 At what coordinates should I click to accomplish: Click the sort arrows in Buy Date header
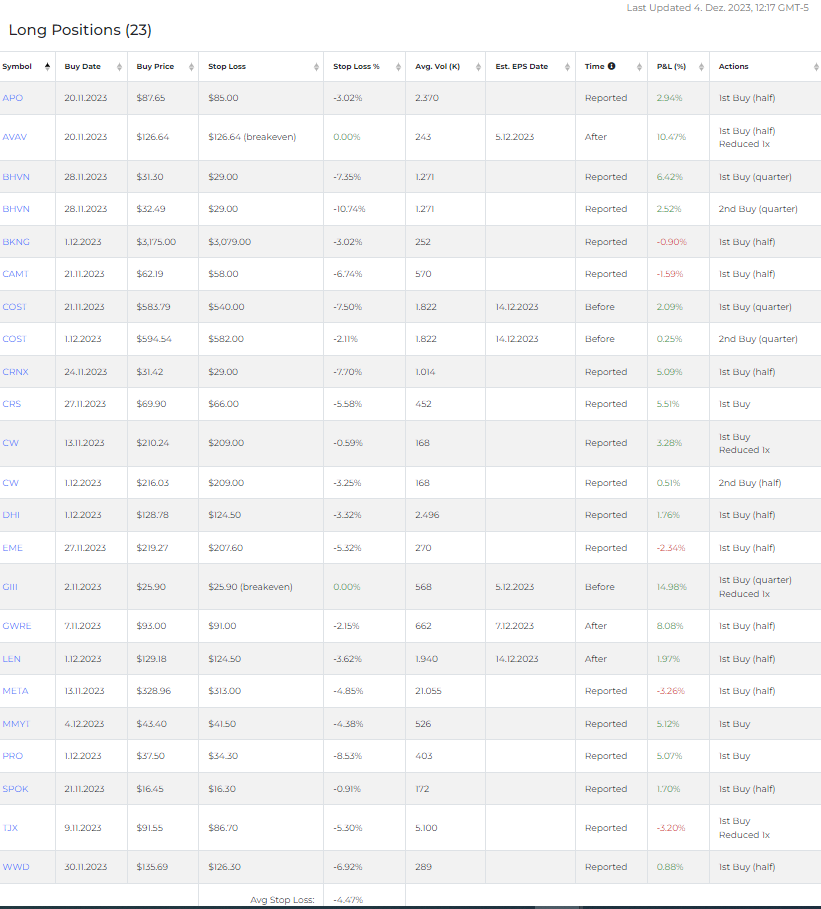(x=119, y=67)
